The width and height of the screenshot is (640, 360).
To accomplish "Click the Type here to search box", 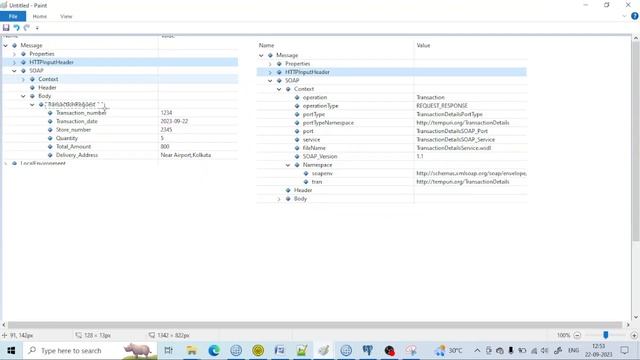I will point(91,351).
